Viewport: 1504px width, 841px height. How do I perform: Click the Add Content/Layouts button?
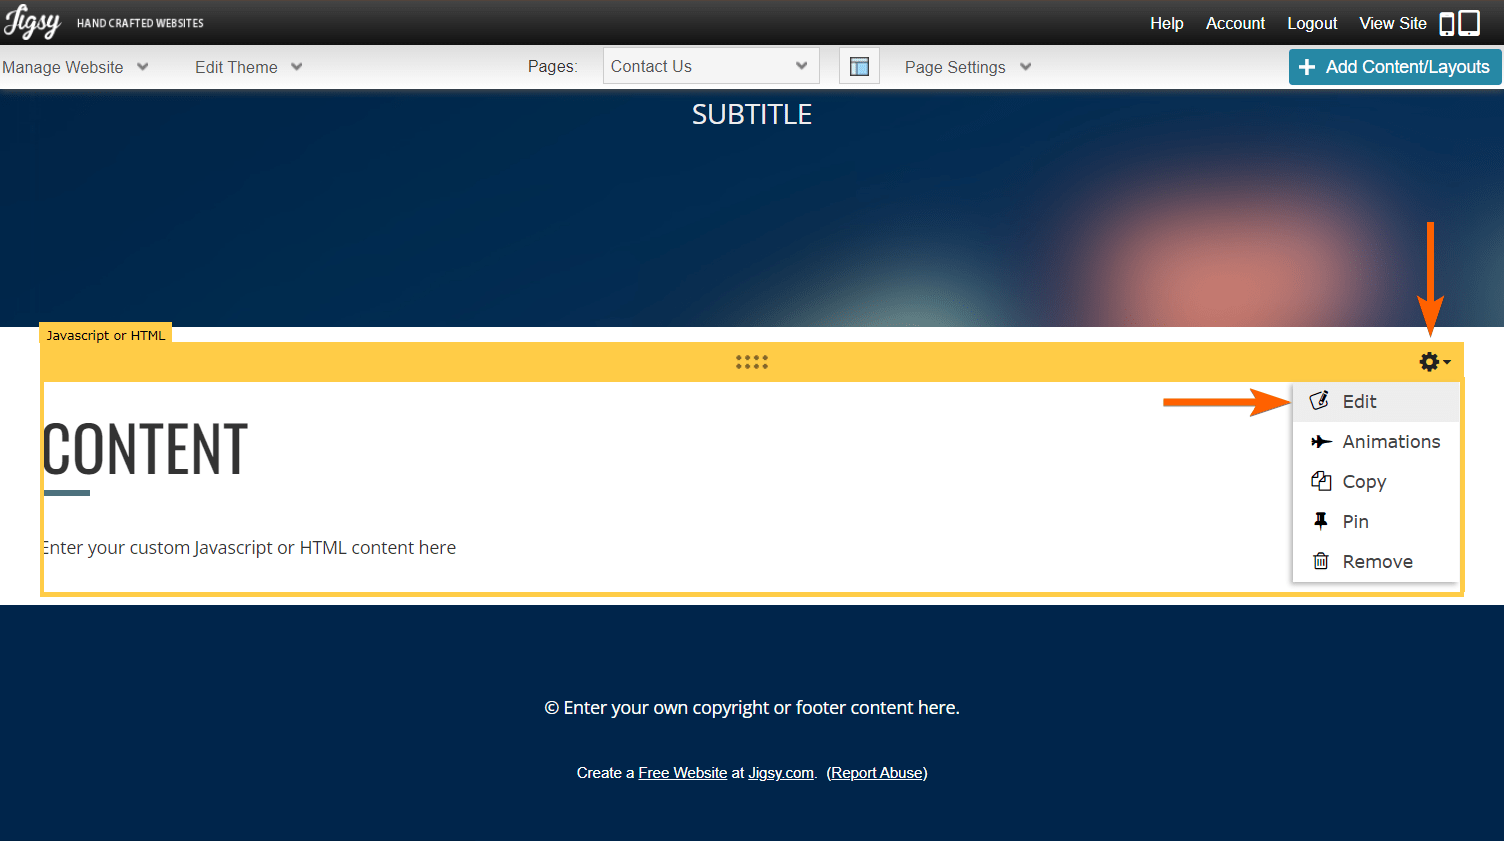tap(1394, 67)
